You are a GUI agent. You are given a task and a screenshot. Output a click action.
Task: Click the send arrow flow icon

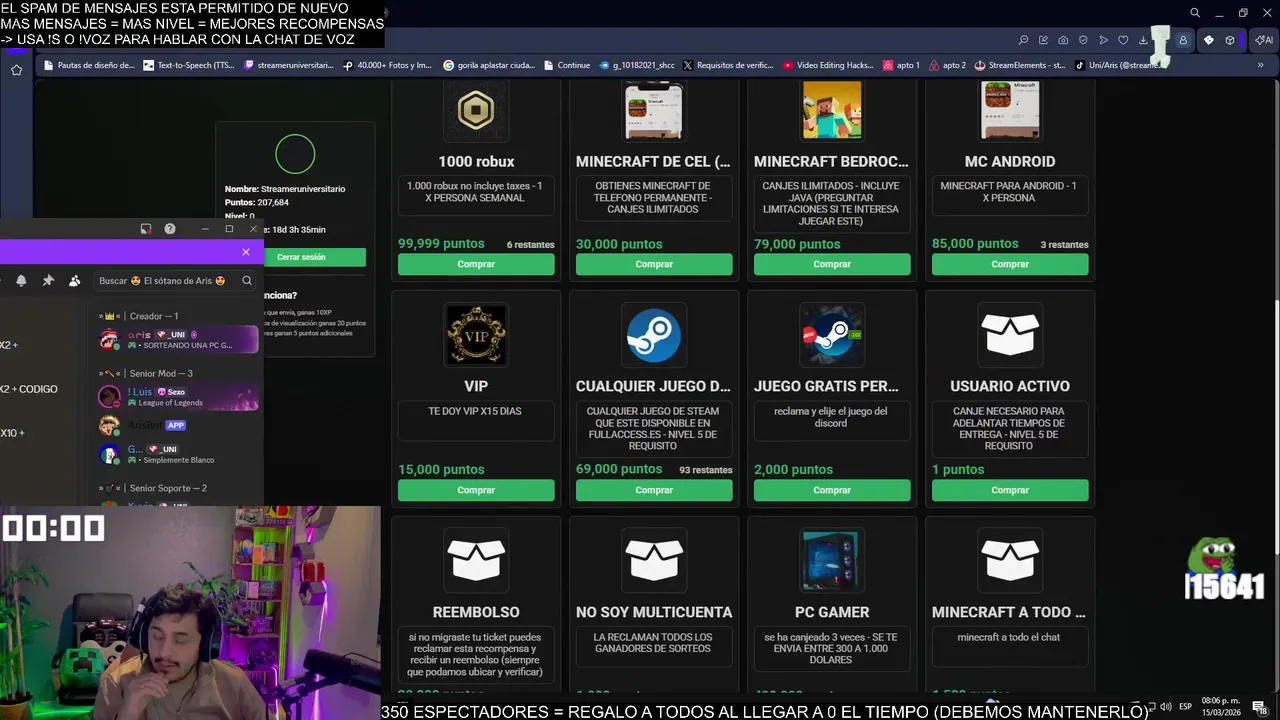(1103, 40)
